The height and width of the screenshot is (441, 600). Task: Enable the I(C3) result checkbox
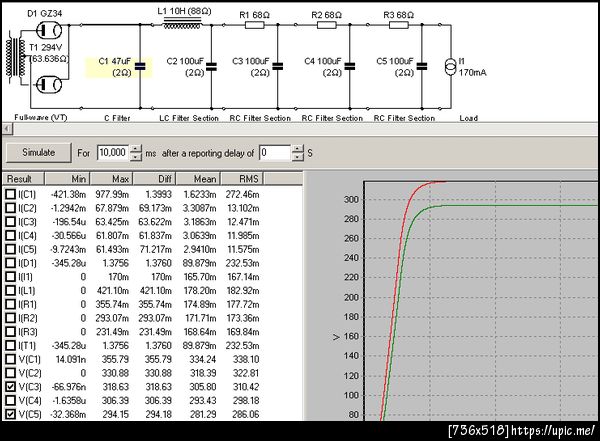[10, 222]
